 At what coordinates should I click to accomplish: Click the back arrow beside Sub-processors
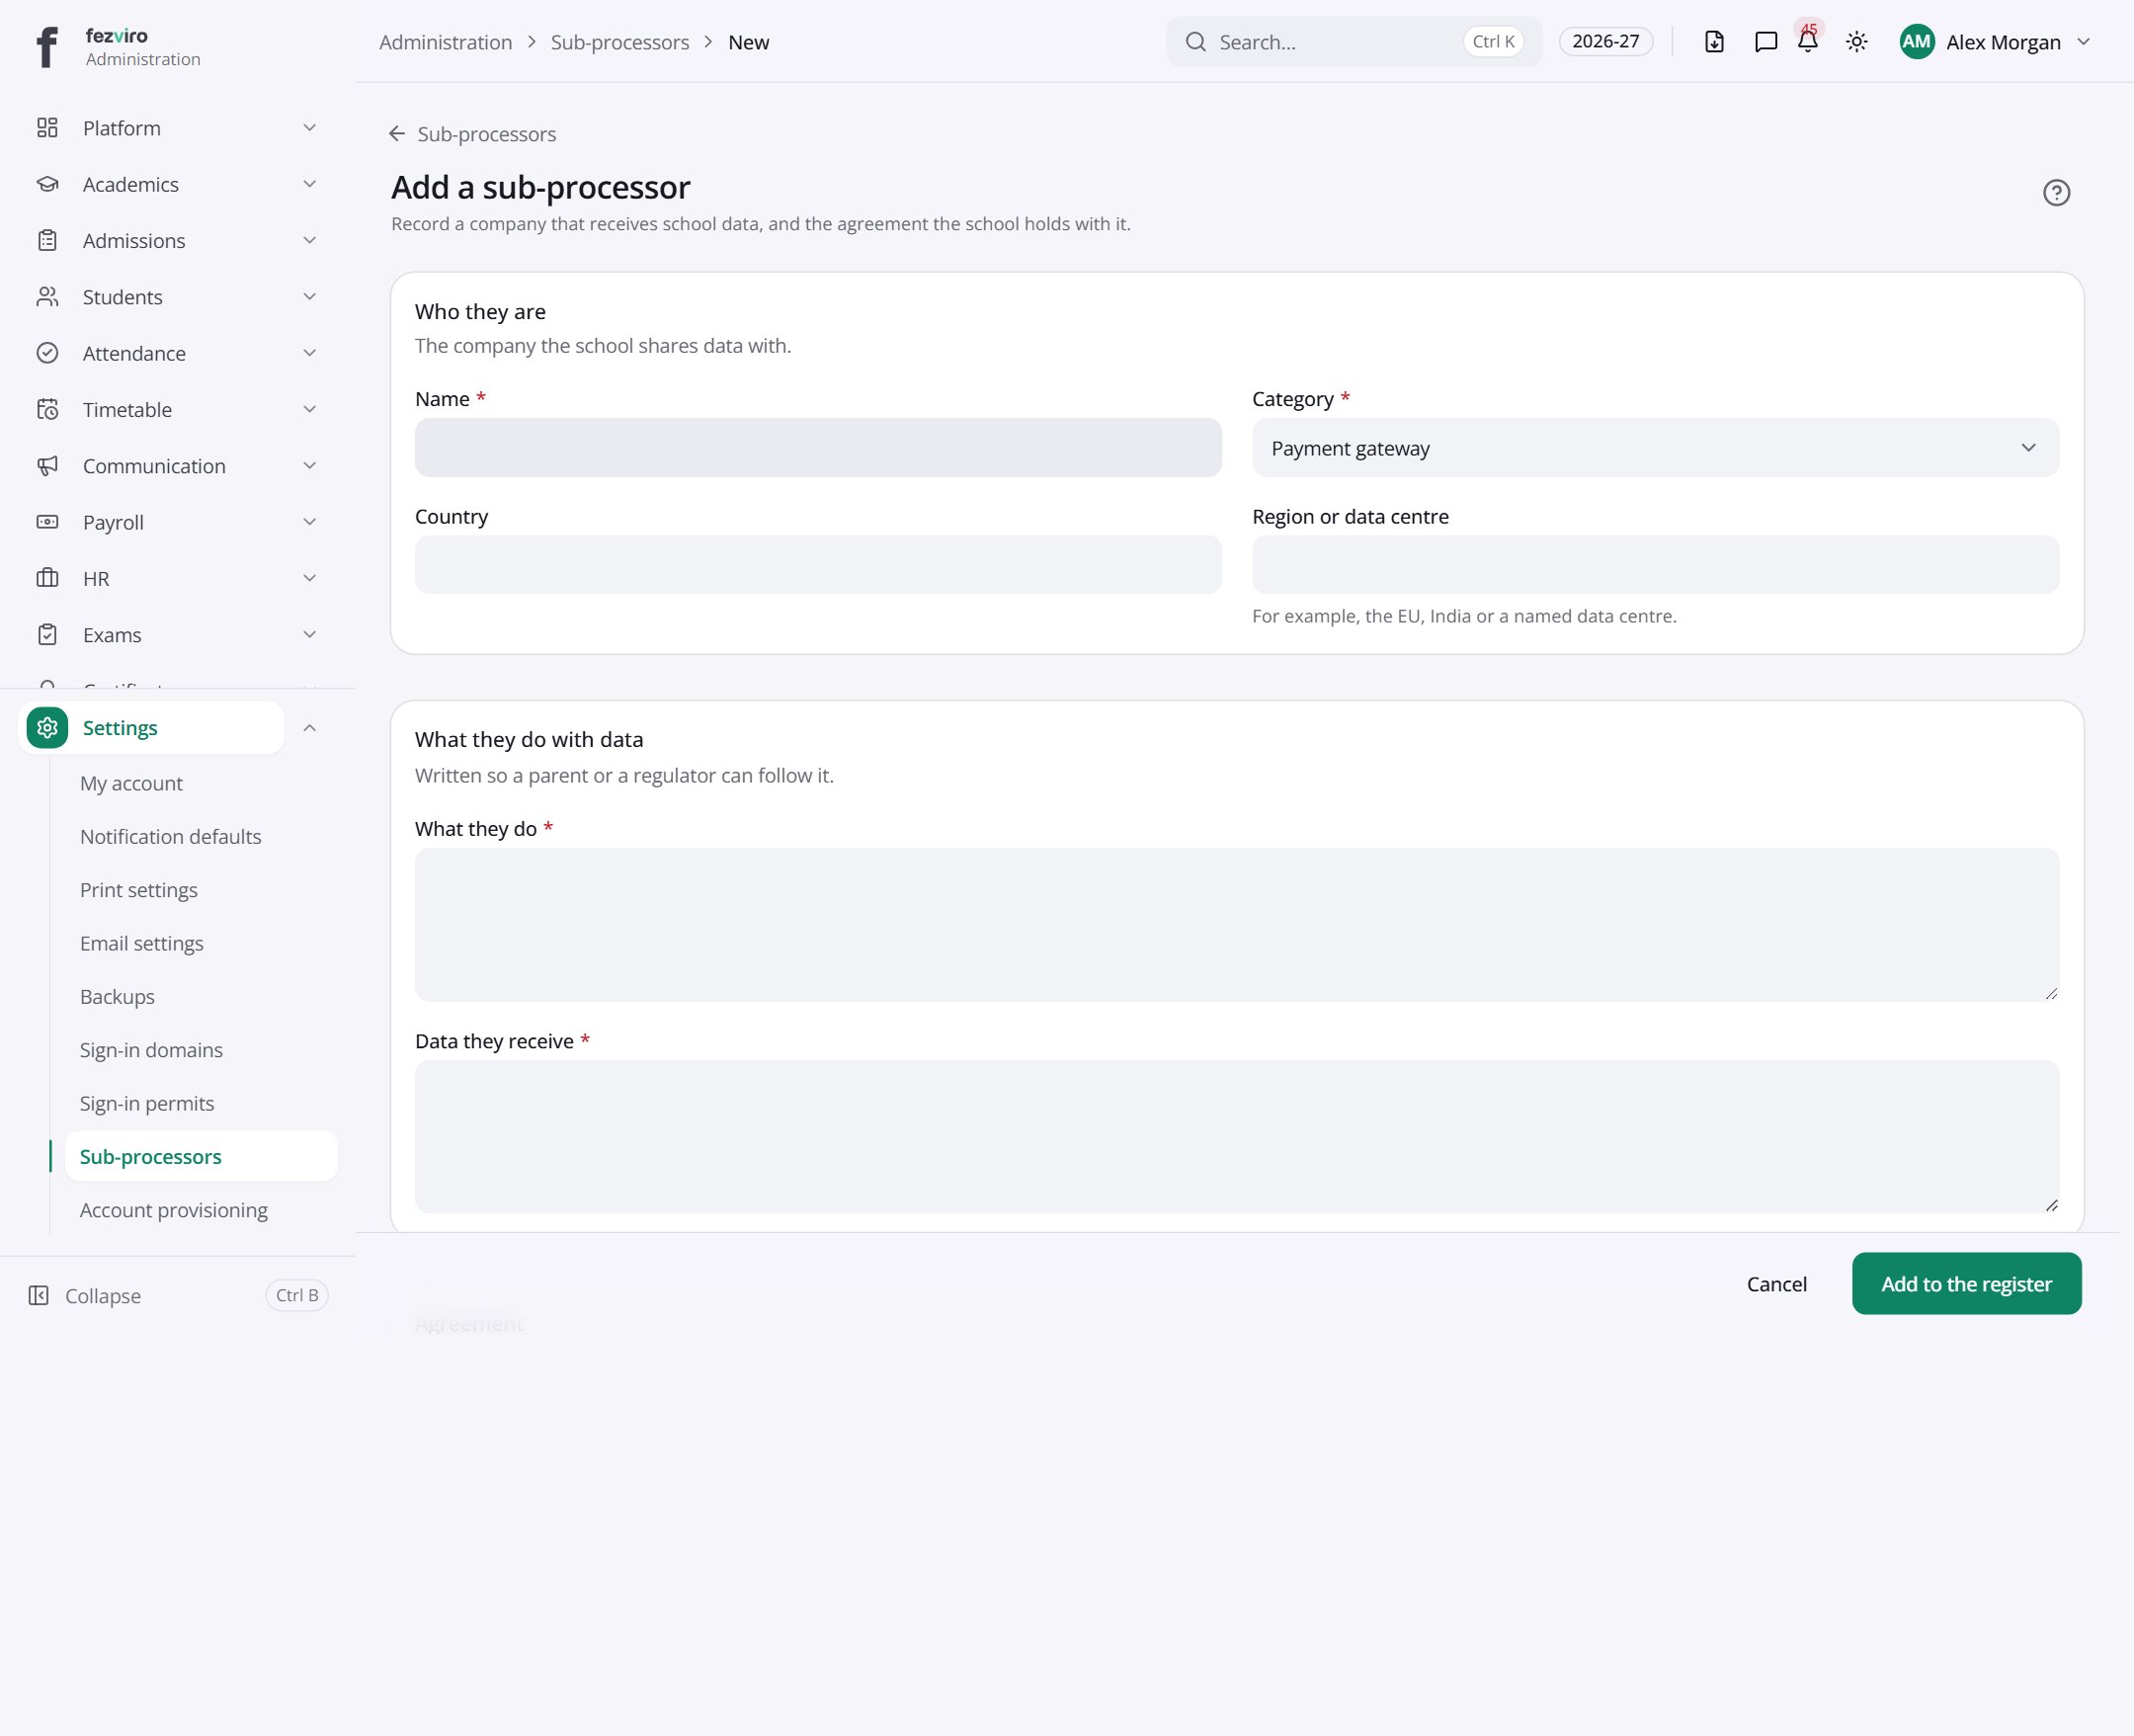397,134
